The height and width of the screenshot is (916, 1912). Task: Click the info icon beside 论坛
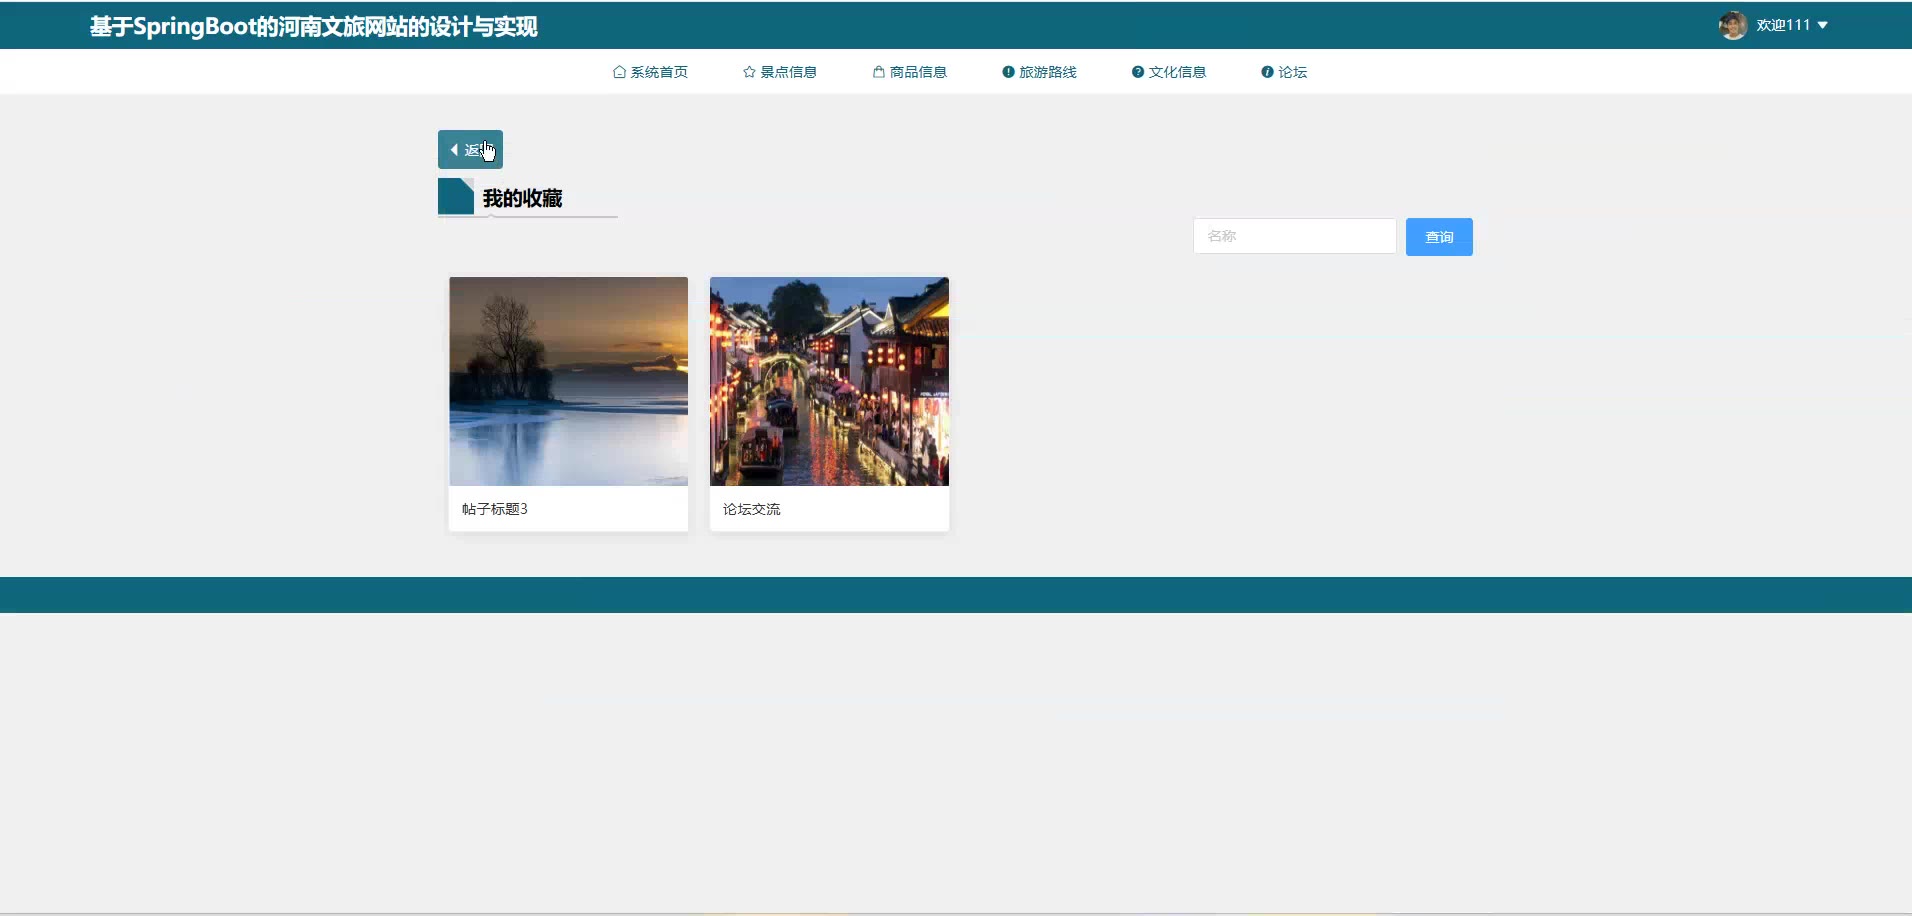(x=1267, y=72)
